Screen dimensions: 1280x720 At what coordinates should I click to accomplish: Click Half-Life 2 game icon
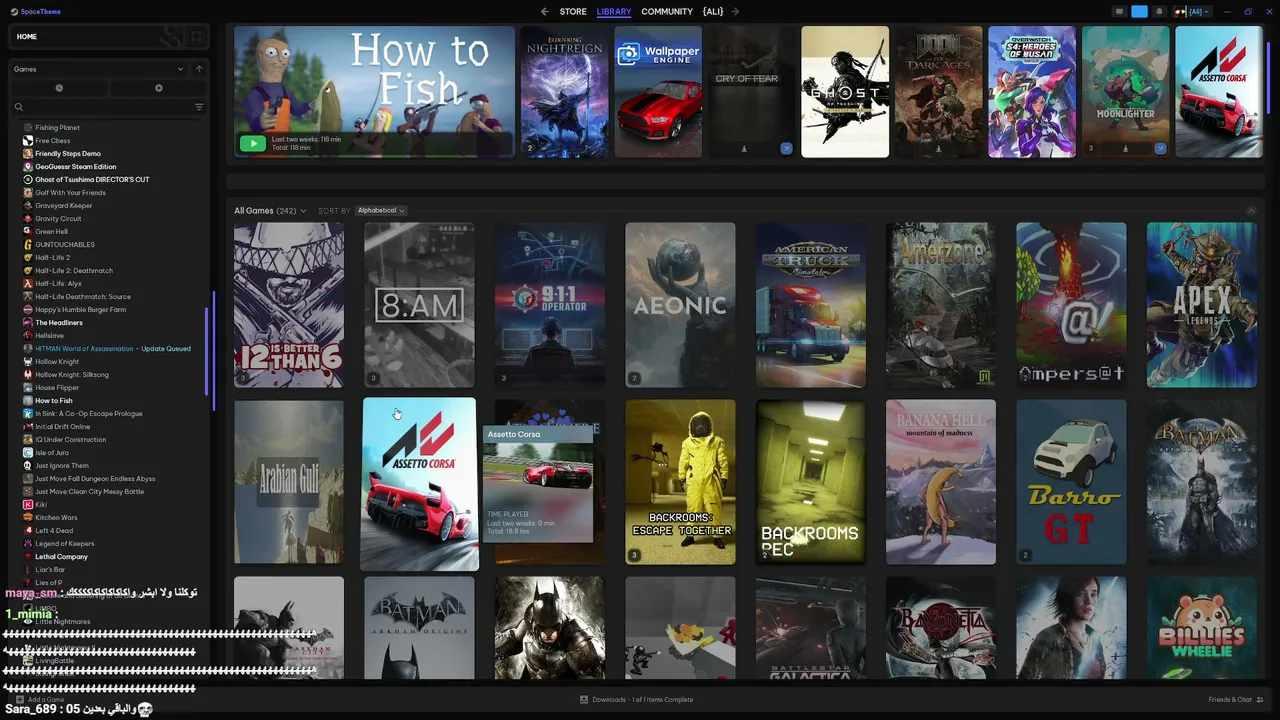point(28,258)
